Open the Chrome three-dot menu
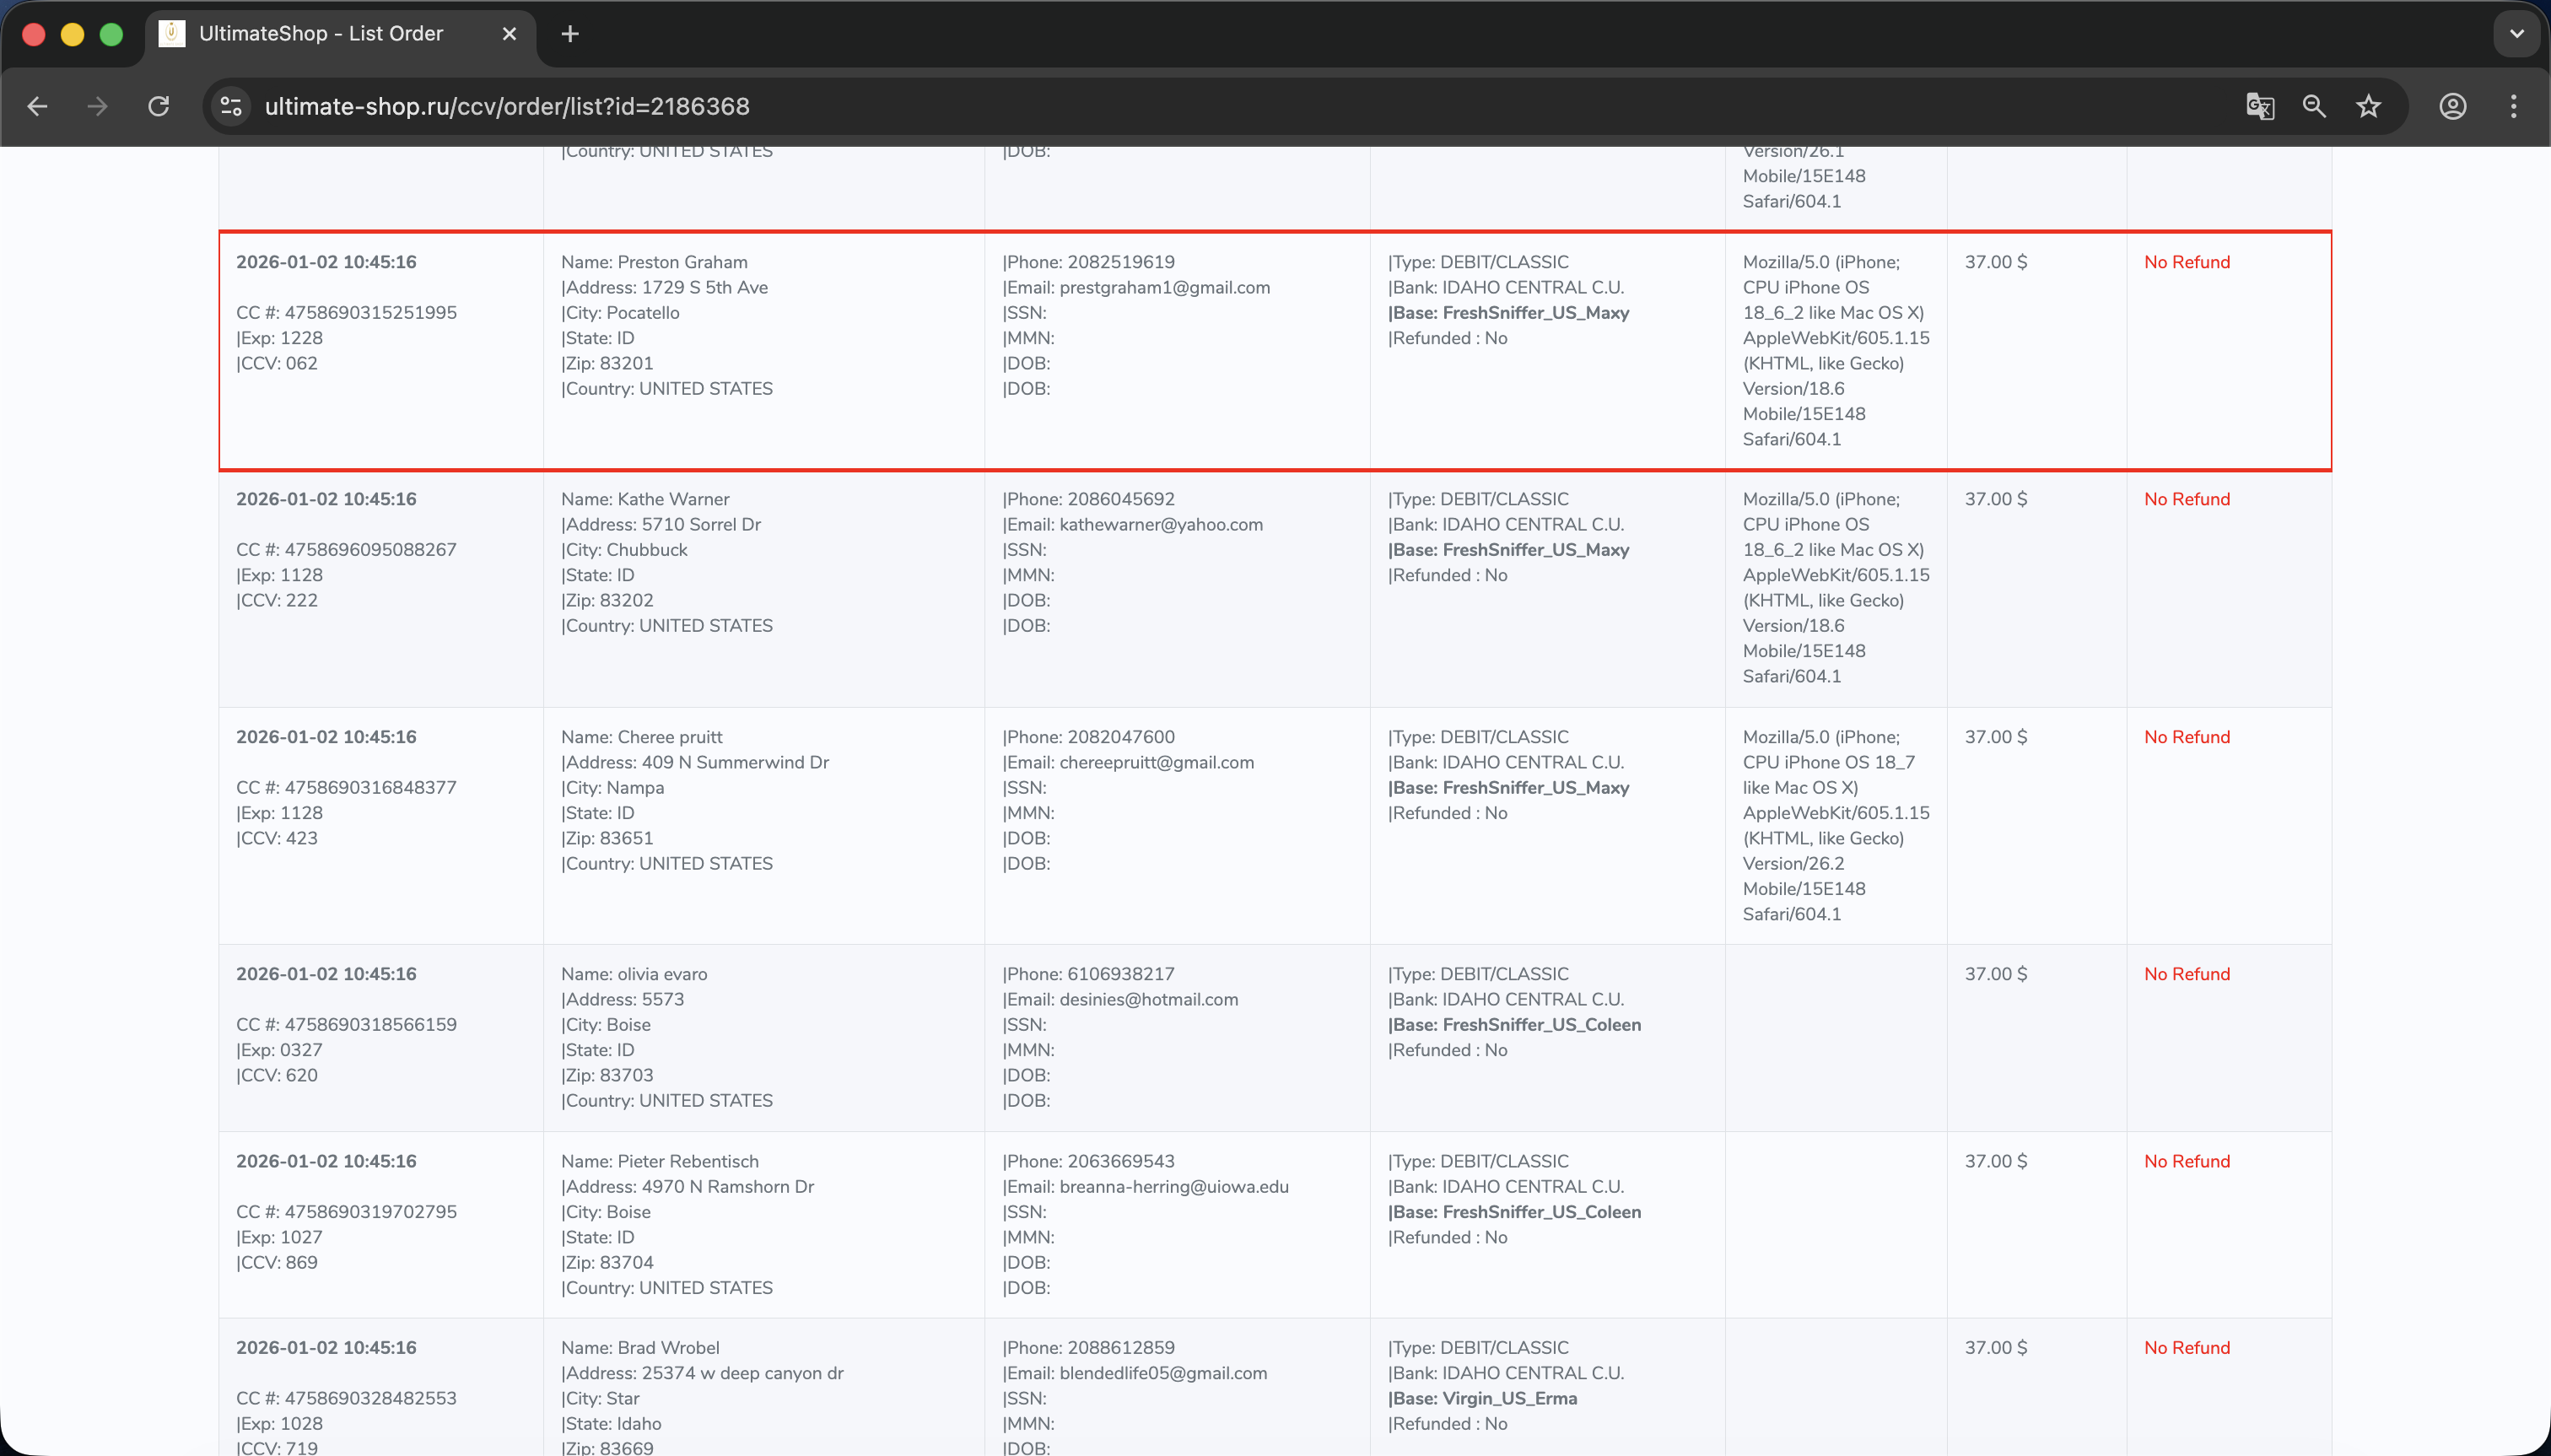Image resolution: width=2551 pixels, height=1456 pixels. click(2513, 106)
